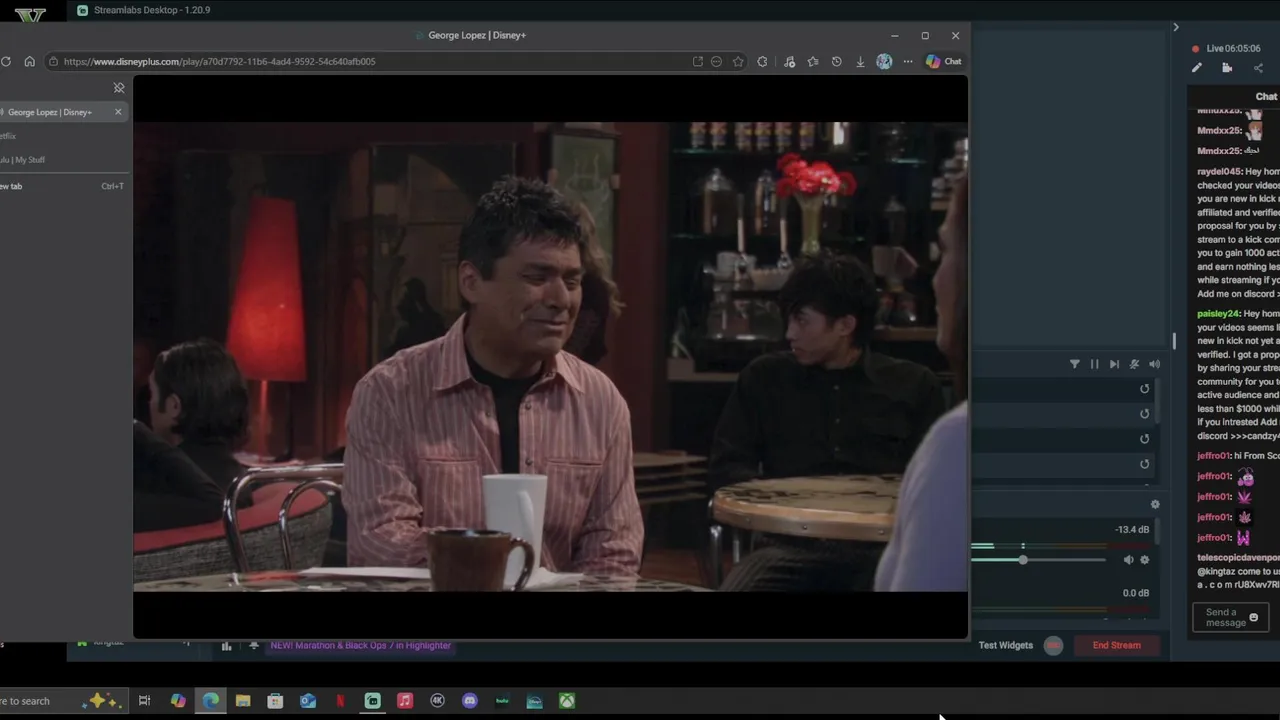Open the Favorites list icon
1280x720 pixels.
pyautogui.click(x=813, y=61)
